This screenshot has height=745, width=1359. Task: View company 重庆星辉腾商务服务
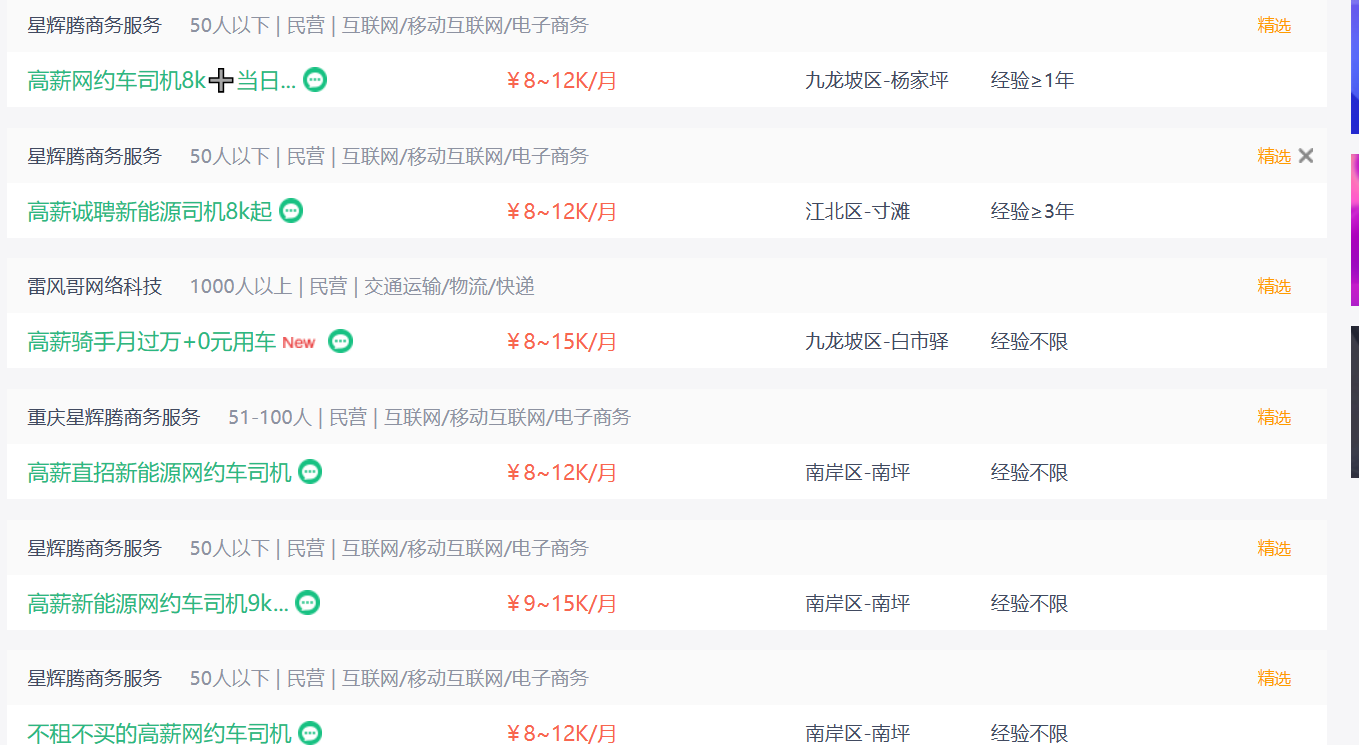[114, 417]
